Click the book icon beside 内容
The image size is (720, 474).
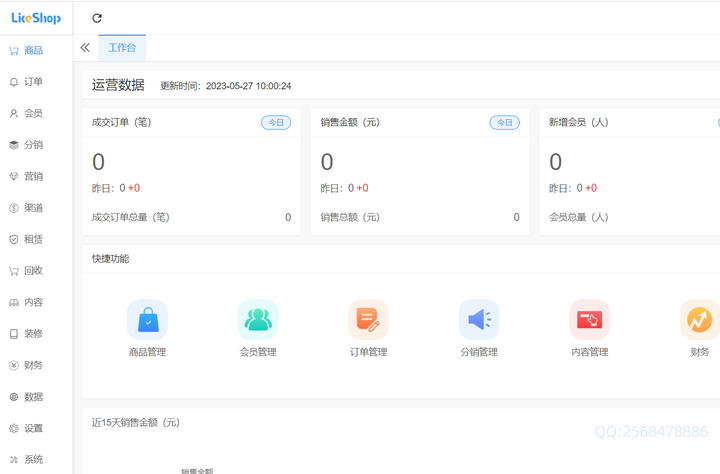click(x=14, y=302)
